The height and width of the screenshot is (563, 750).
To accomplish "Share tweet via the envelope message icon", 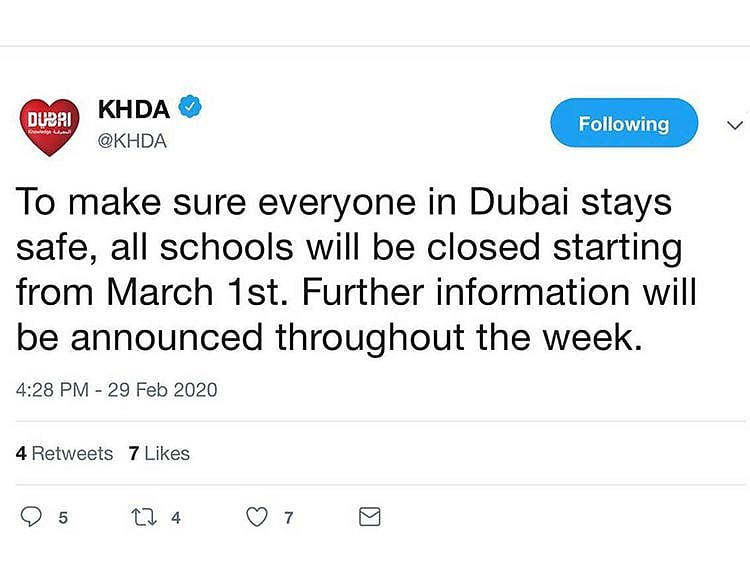I will (x=369, y=517).
